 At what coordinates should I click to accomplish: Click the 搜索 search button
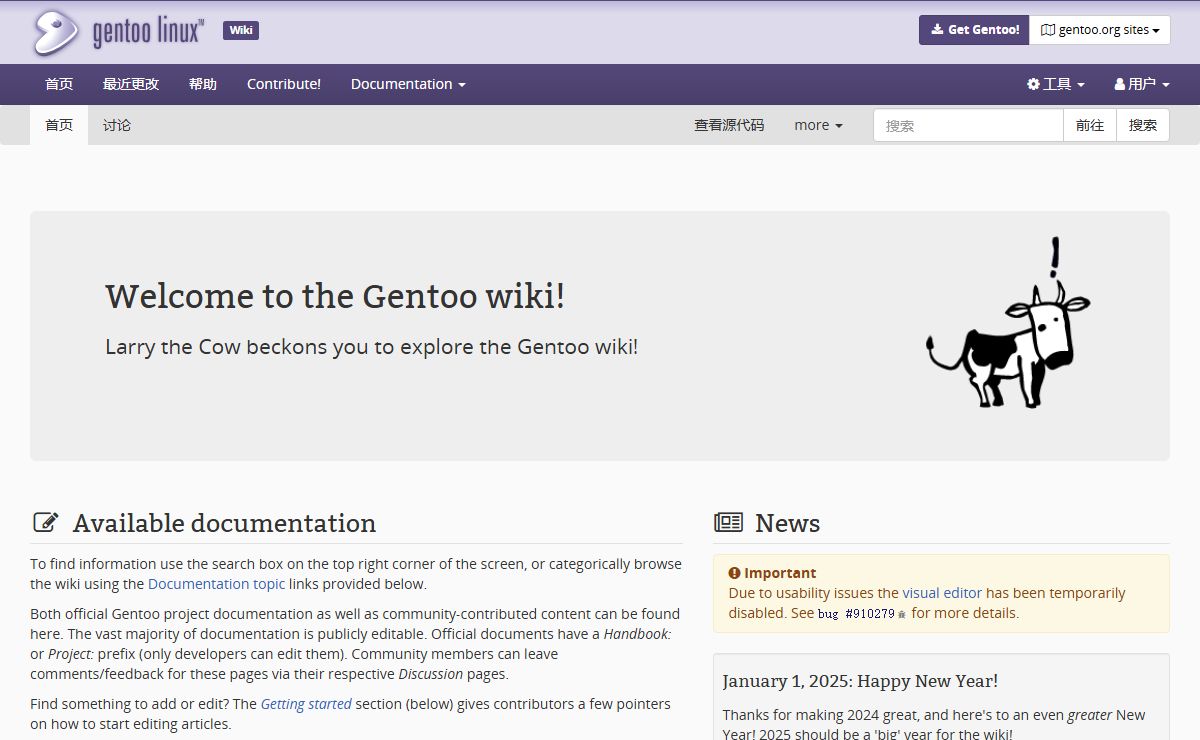pos(1143,125)
